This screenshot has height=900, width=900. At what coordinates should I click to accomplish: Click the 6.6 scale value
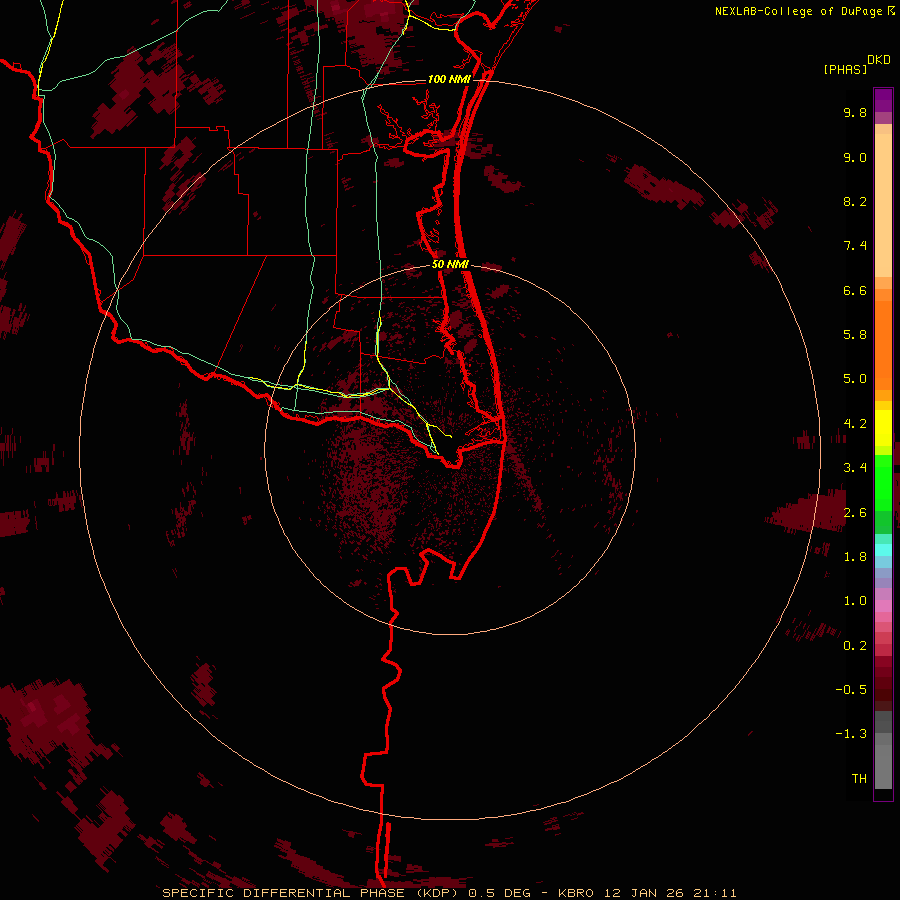click(x=855, y=290)
